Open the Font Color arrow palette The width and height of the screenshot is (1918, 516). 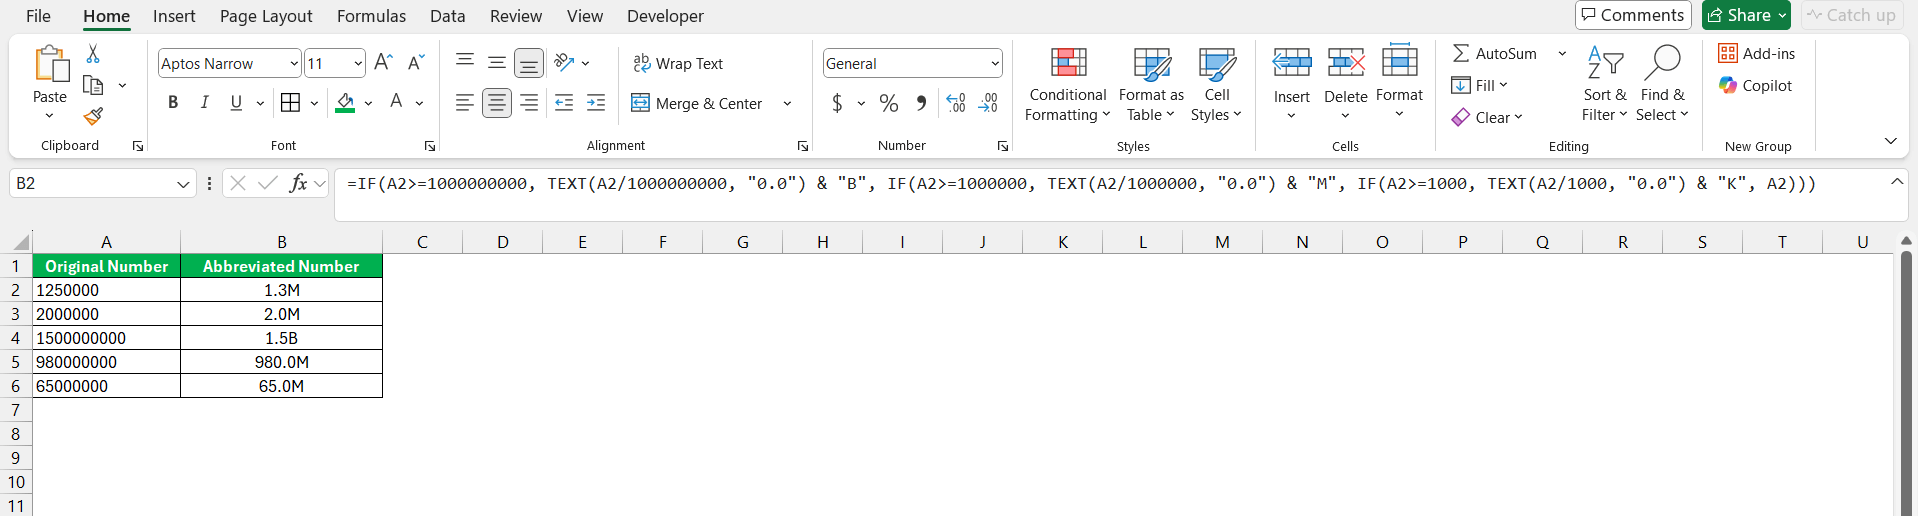[419, 102]
